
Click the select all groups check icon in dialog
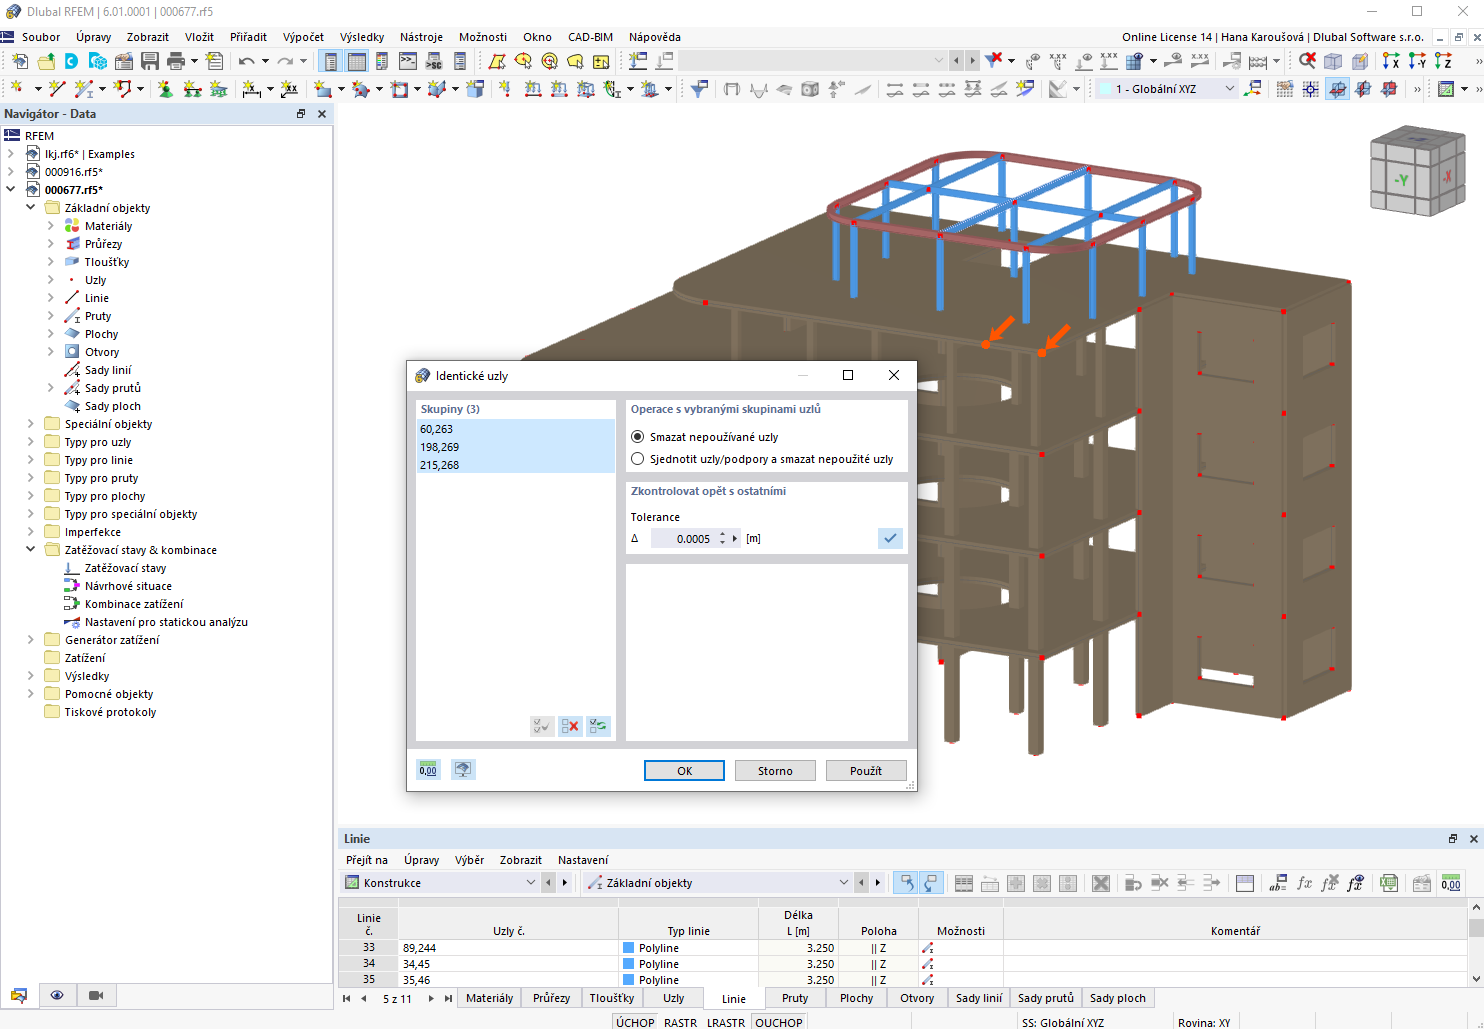[x=542, y=726]
